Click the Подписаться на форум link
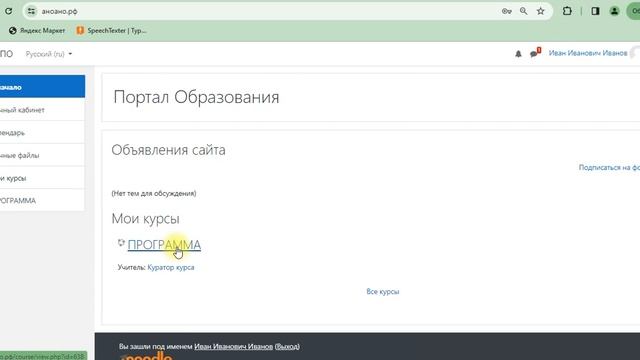Screen dimensions: 640x360 (609, 167)
